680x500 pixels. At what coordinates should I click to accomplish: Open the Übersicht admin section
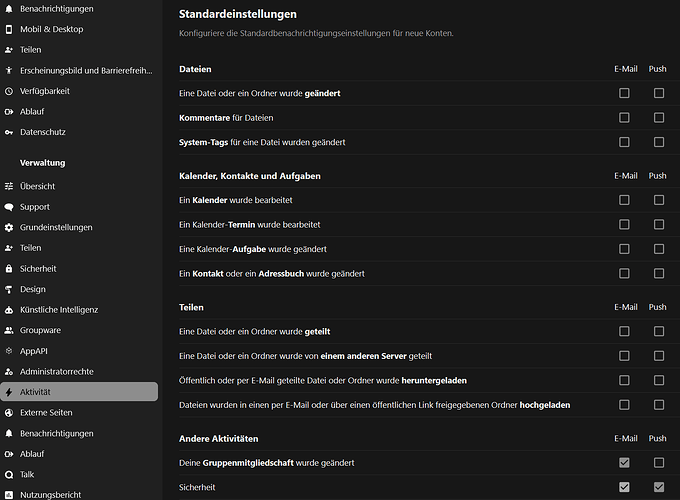pos(37,187)
